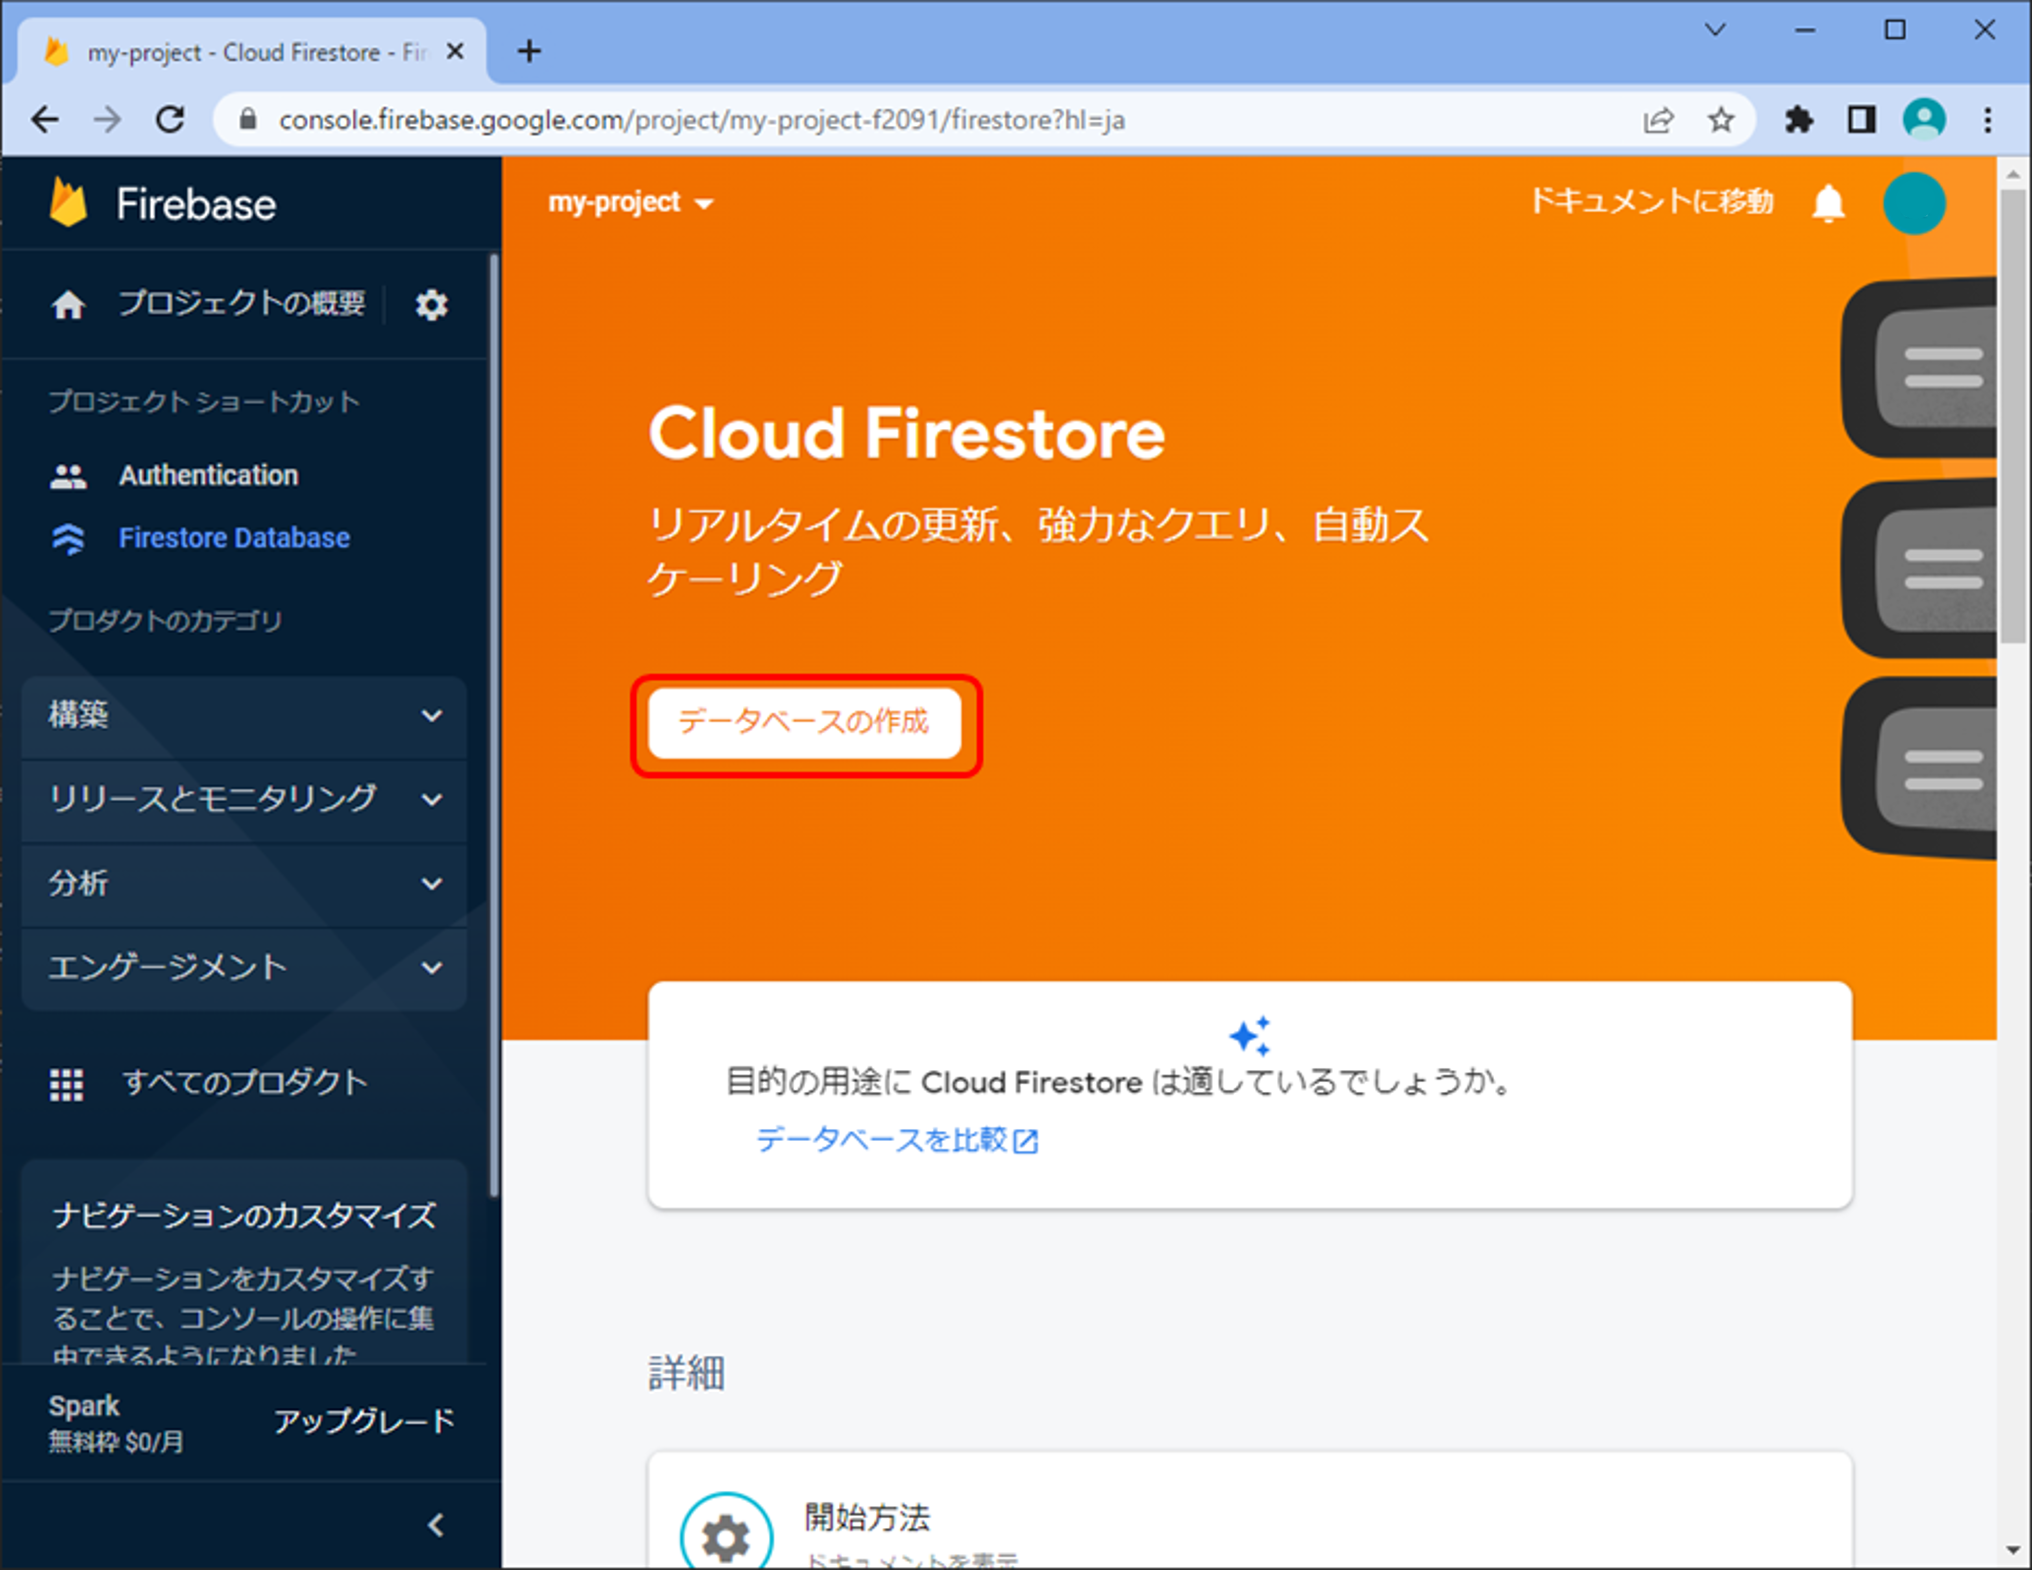The height and width of the screenshot is (1570, 2032).
Task: Click the all products grid icon
Action: click(x=67, y=1084)
